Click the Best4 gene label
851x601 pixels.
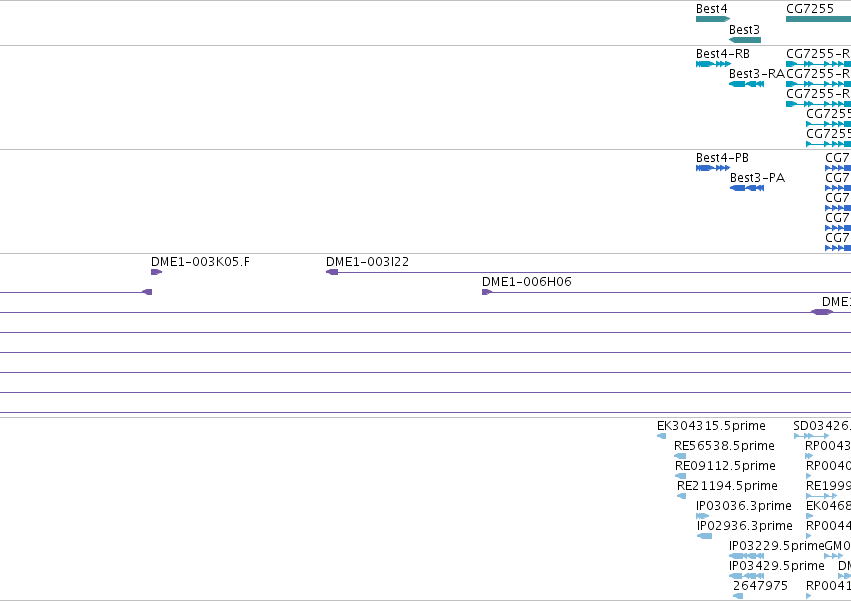tap(712, 9)
